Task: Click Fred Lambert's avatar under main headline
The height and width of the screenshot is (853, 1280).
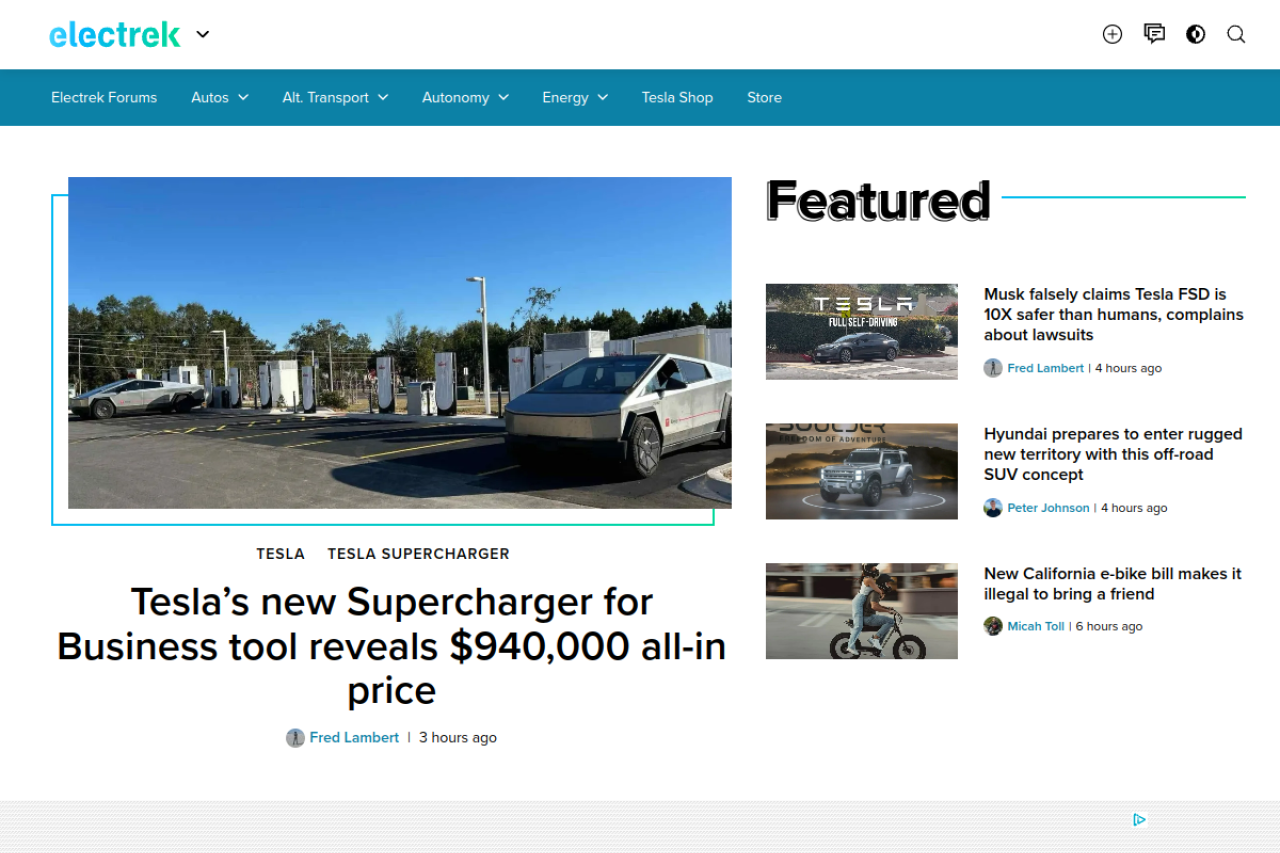Action: tap(295, 738)
